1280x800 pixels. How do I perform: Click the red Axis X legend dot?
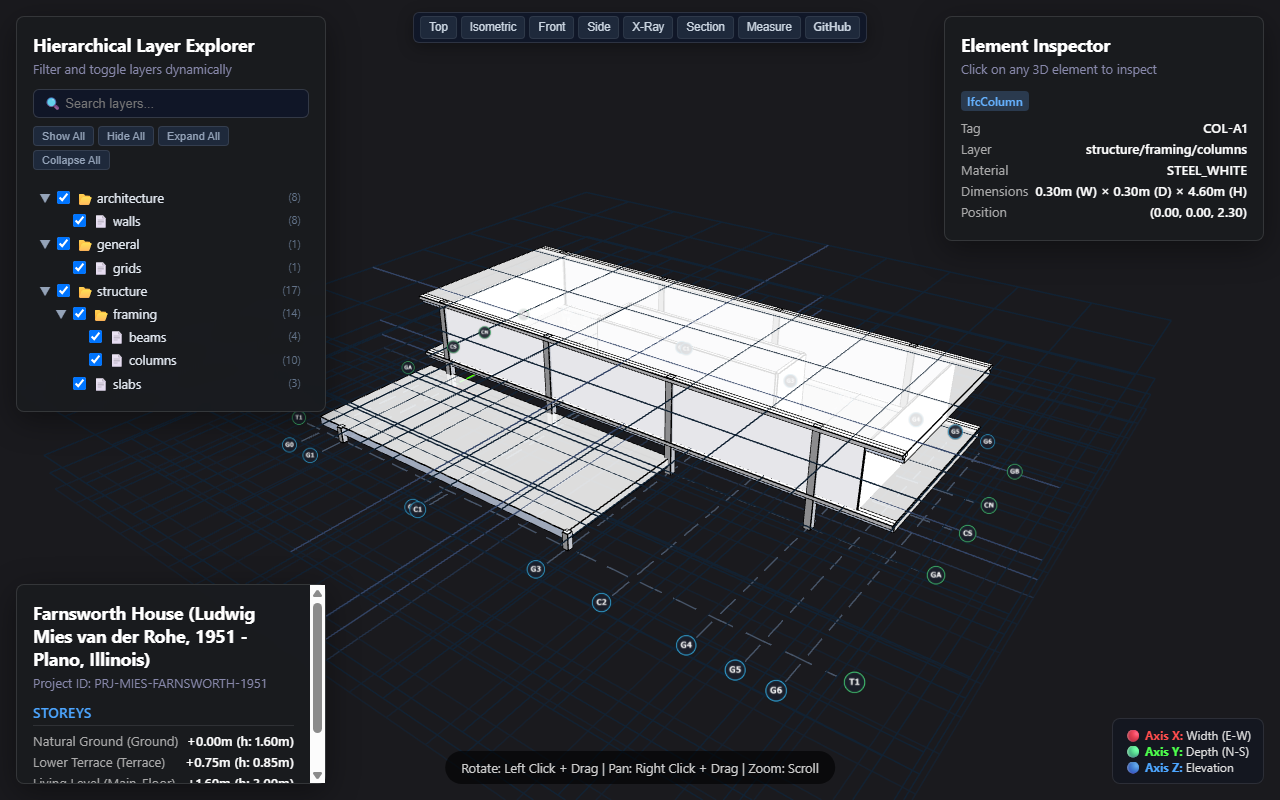1133,736
